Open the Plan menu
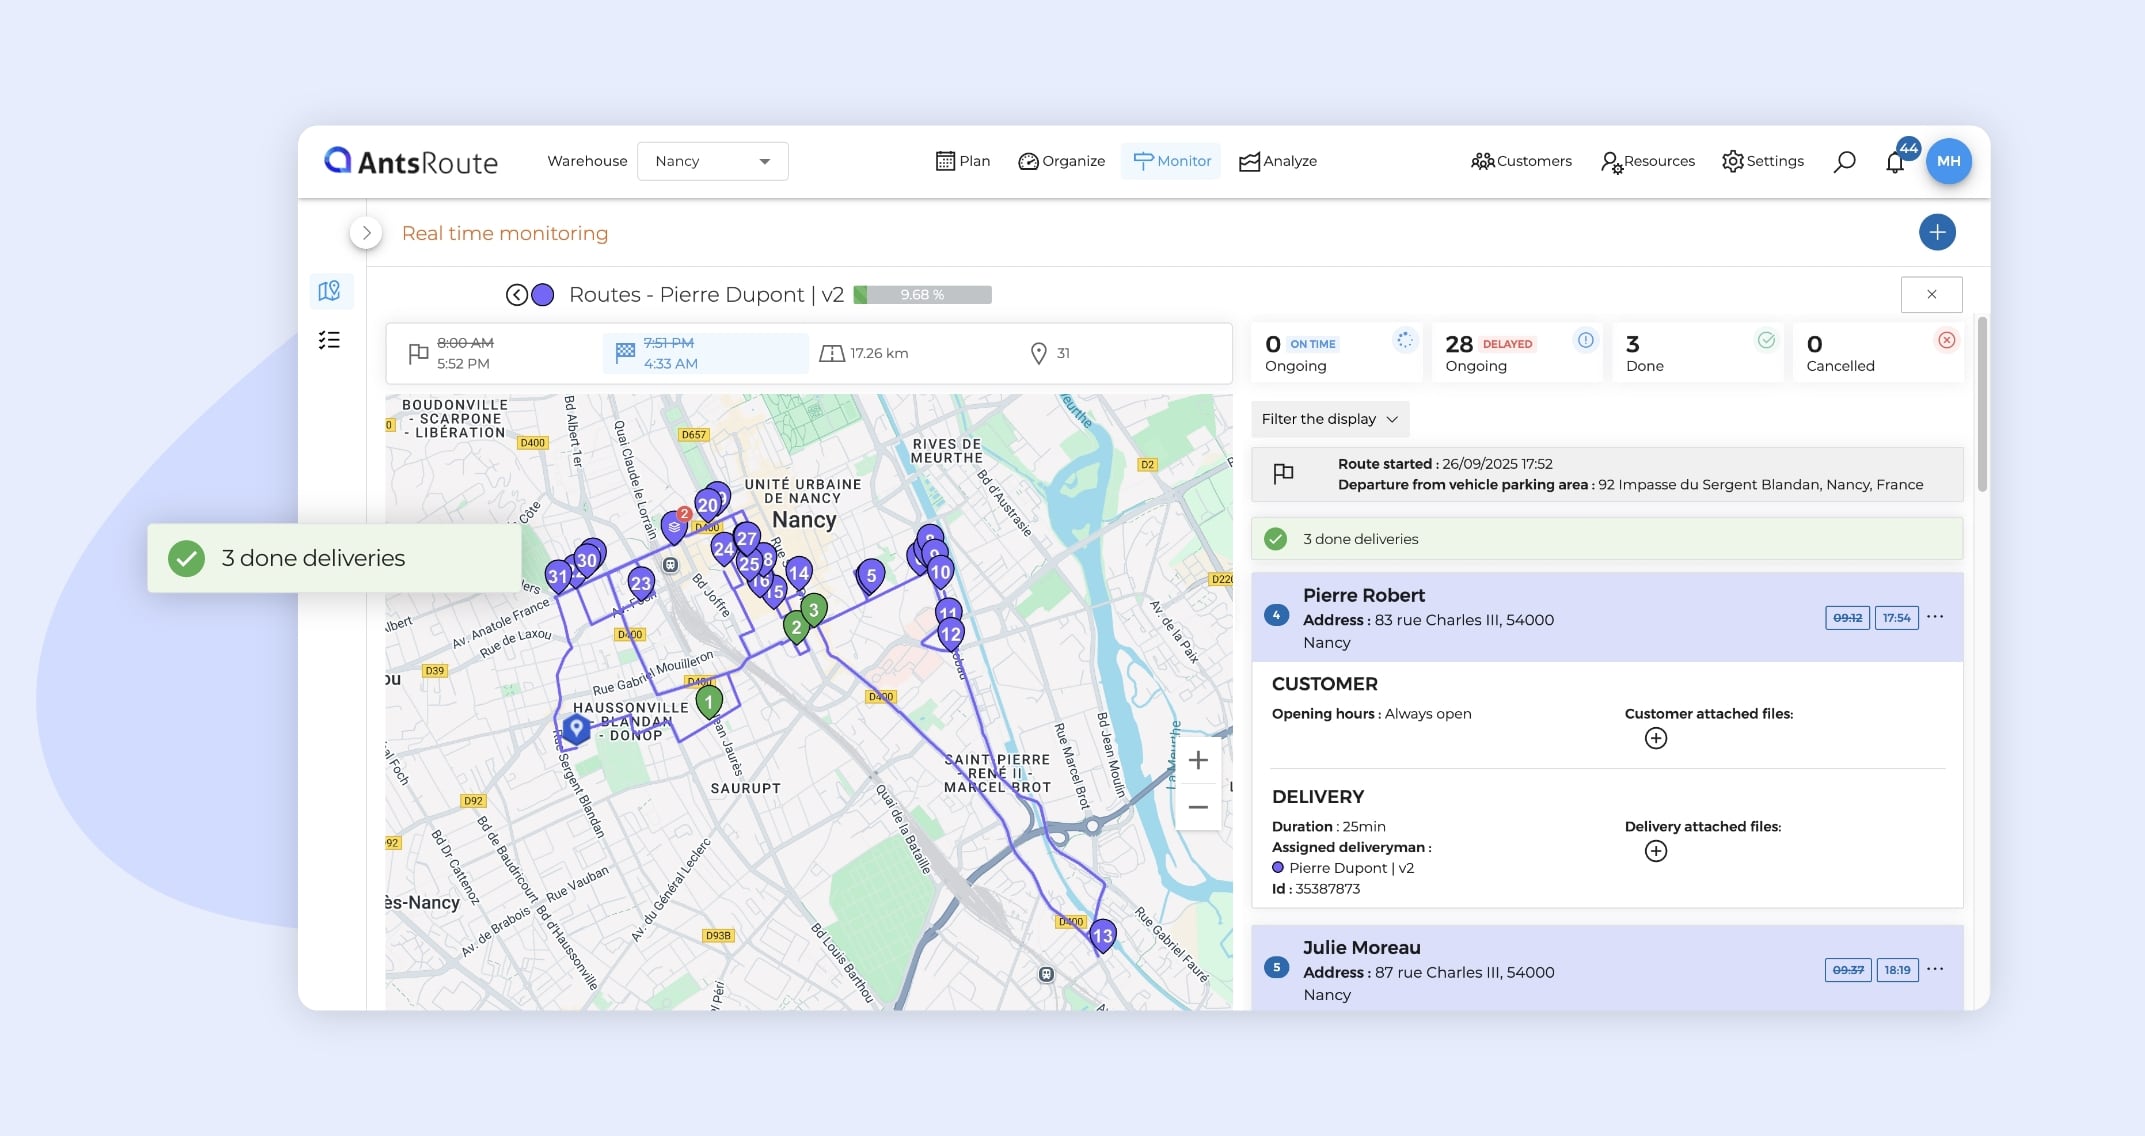The image size is (2145, 1136). click(962, 162)
